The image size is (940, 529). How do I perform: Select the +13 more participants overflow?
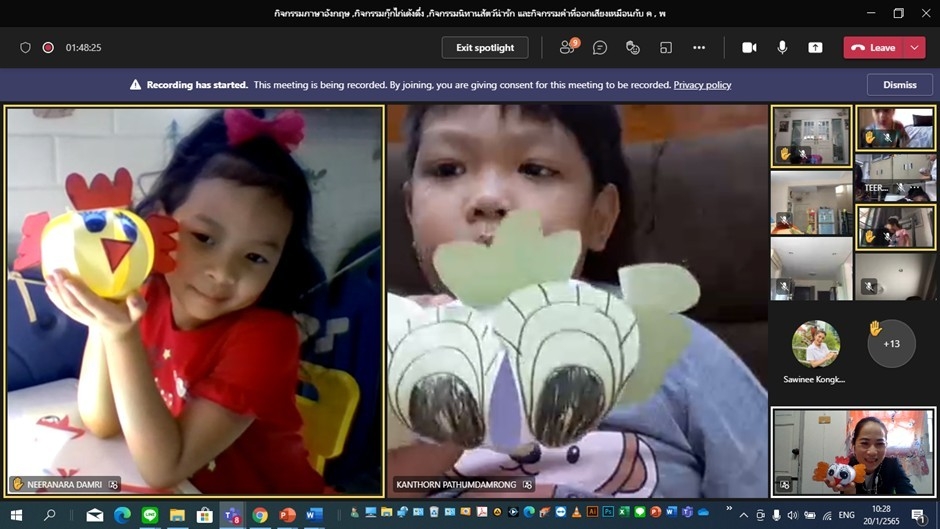click(890, 343)
